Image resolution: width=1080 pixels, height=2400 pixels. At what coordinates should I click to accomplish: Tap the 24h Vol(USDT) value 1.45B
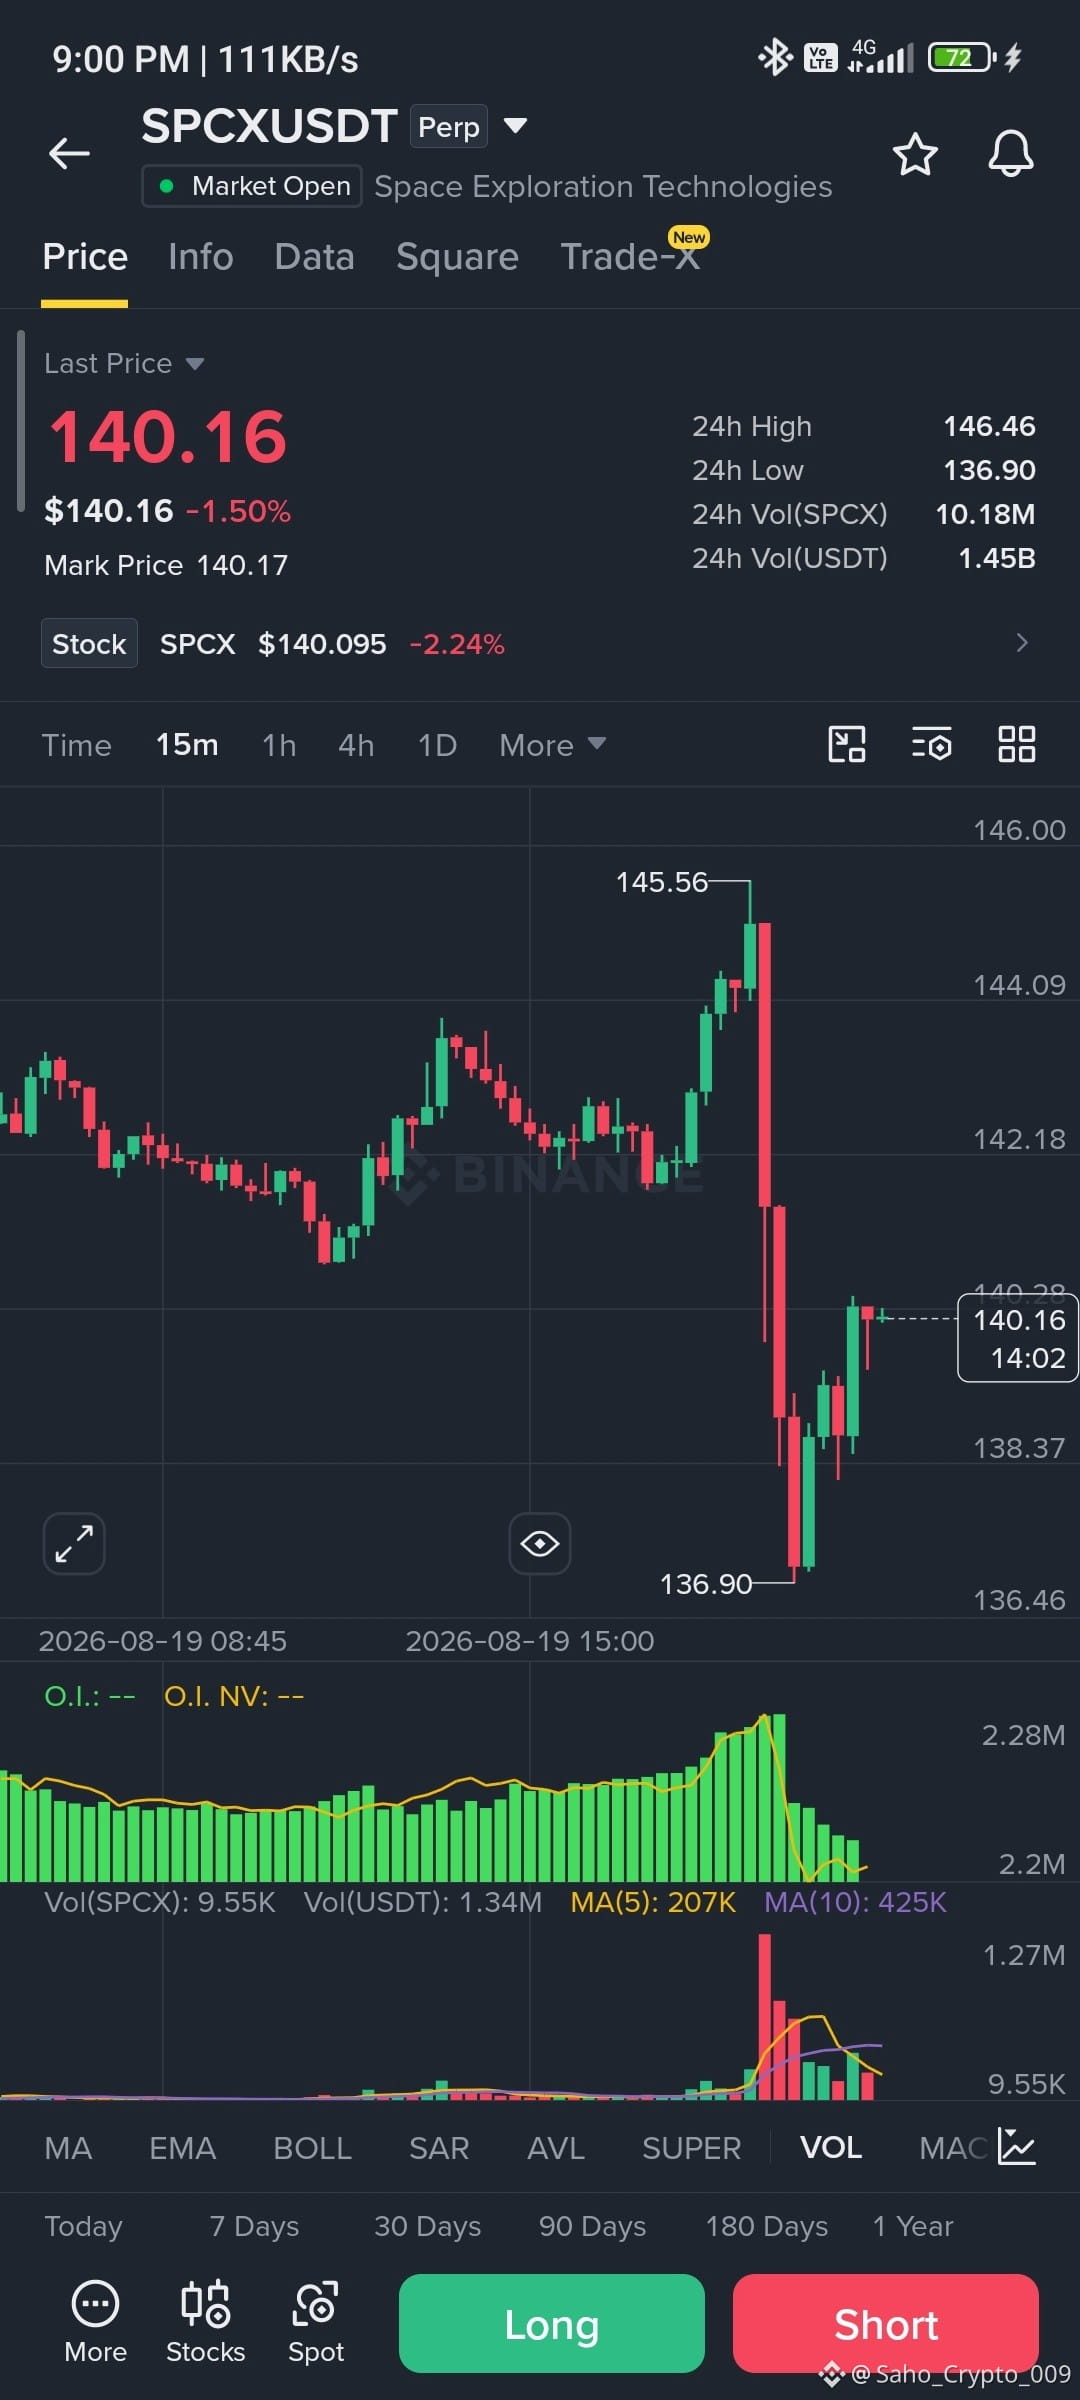pyautogui.click(x=996, y=558)
